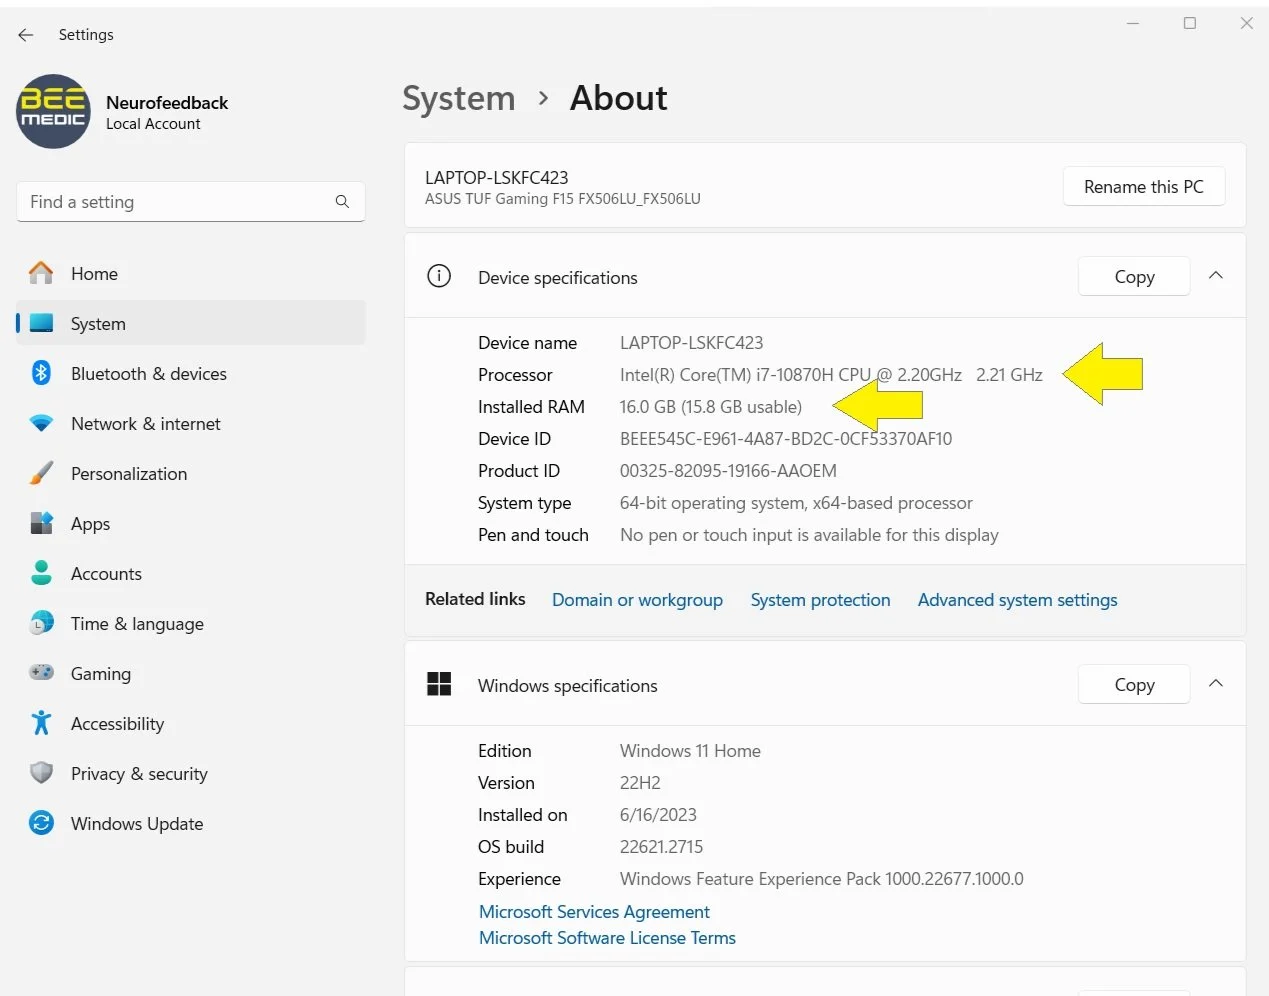Click the Find a setting search box

190,202
